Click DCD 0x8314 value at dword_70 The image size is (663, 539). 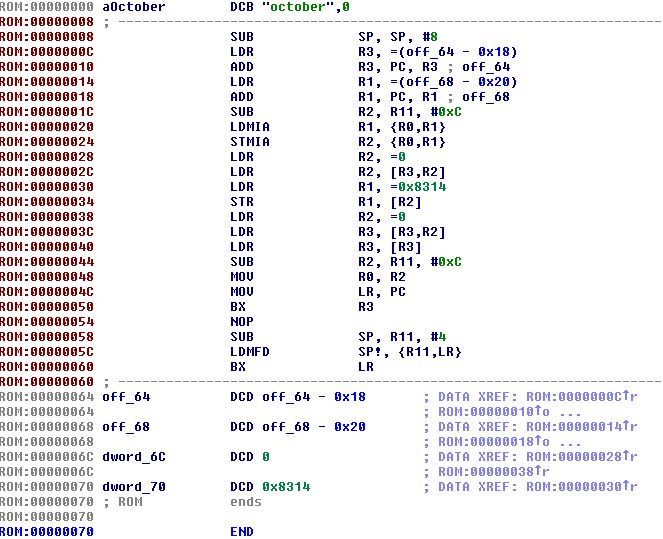[x=286, y=487]
